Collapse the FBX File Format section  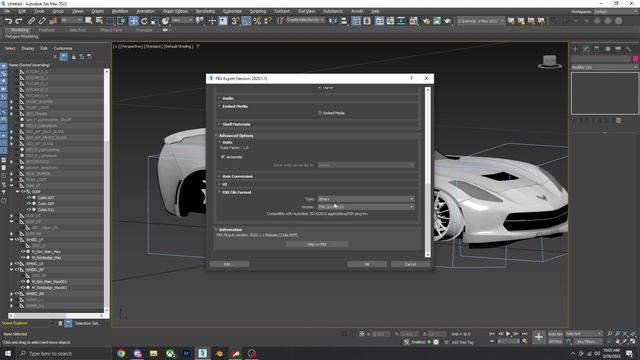236,192
